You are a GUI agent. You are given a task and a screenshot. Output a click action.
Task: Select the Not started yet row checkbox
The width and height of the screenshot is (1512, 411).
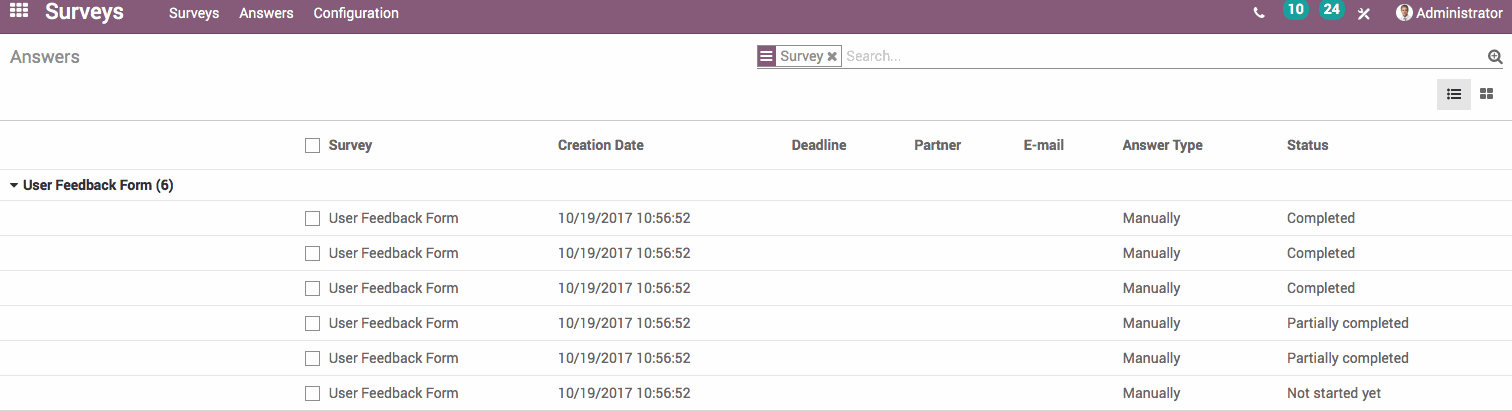313,394
